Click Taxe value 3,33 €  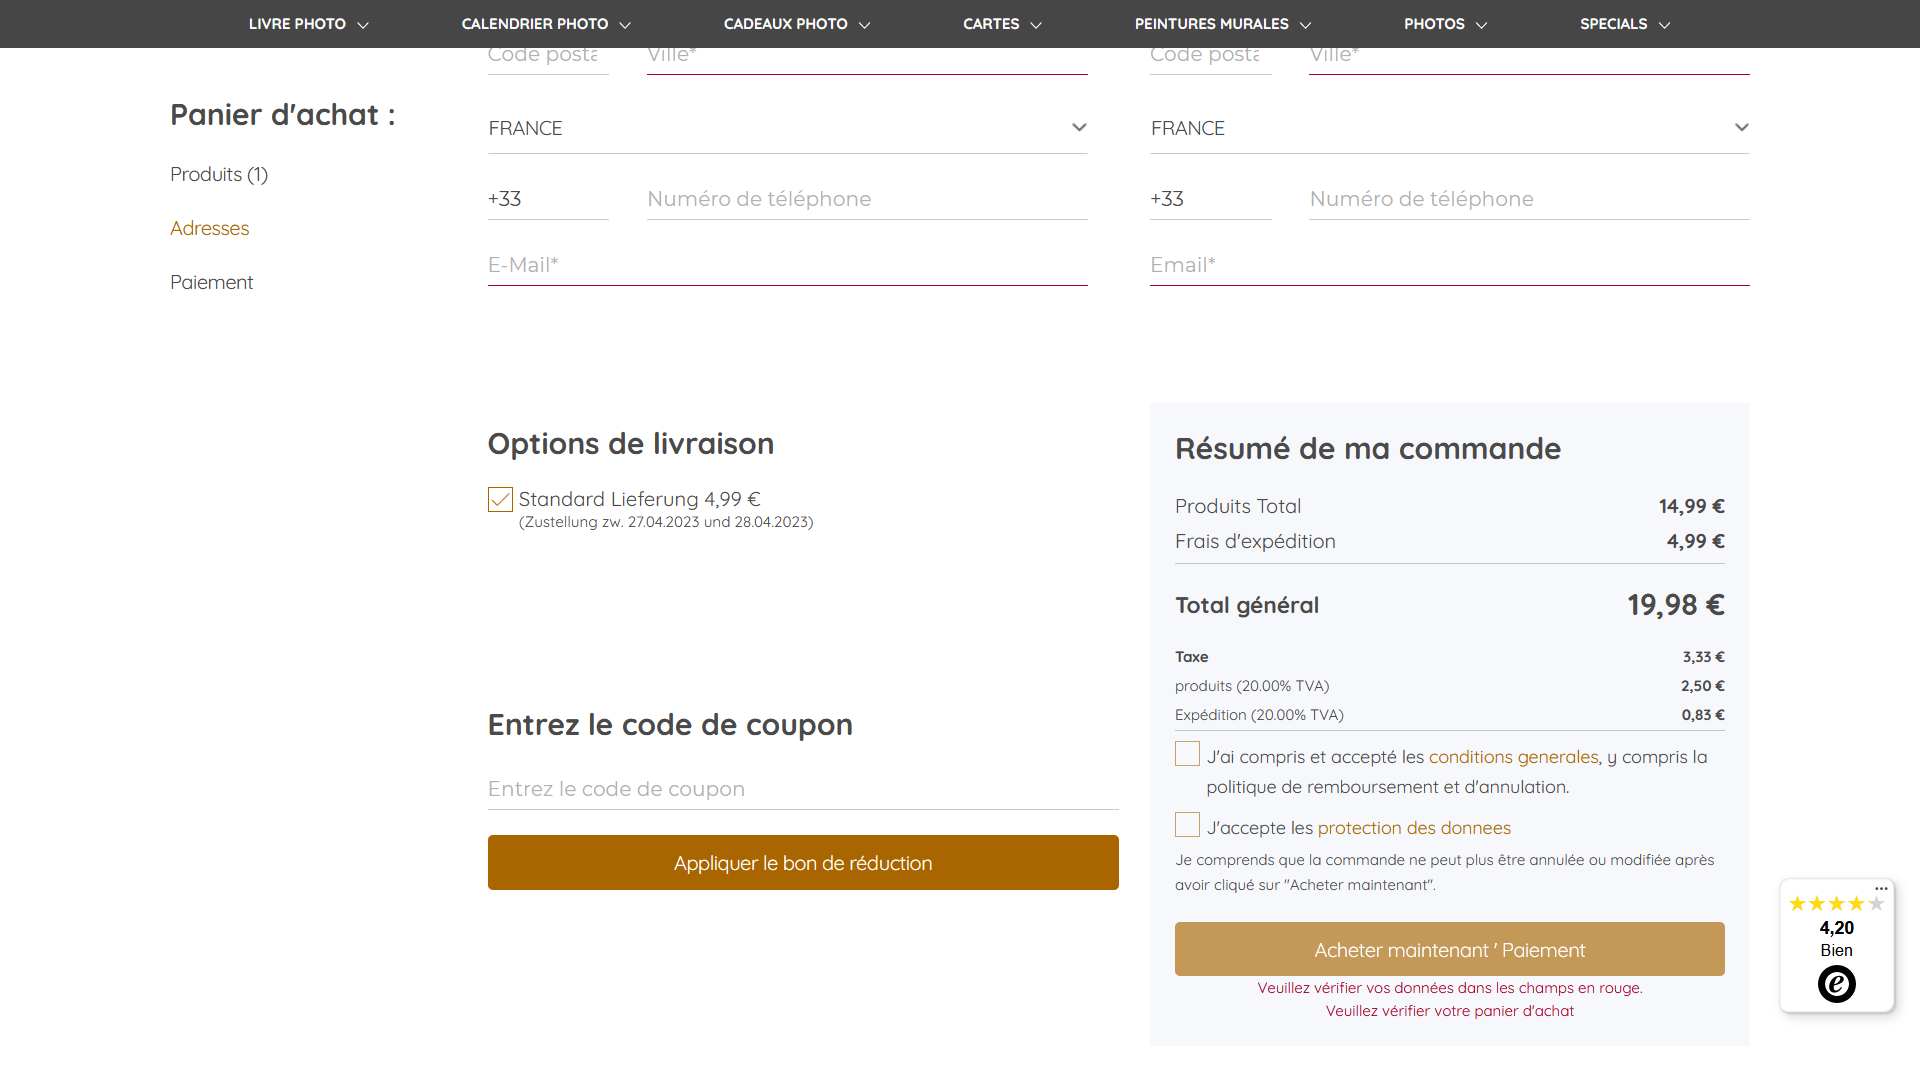(x=1703, y=657)
